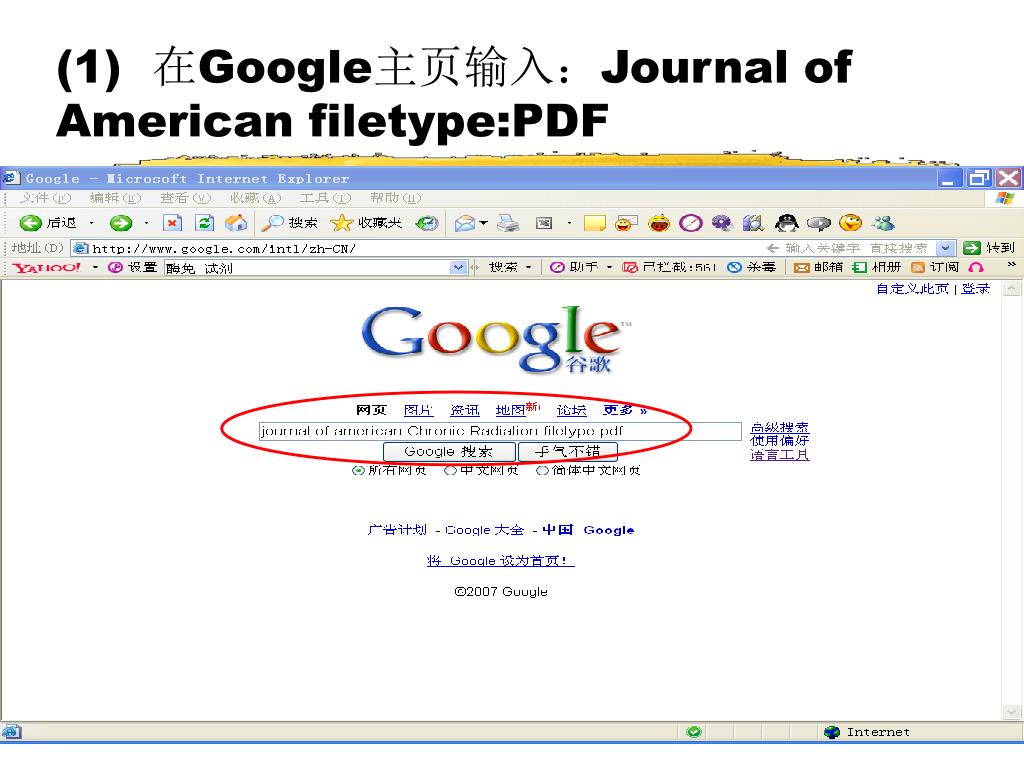Image resolution: width=1024 pixels, height=768 pixels.
Task: Click the red headphones music icon
Action: pyautogui.click(x=976, y=267)
